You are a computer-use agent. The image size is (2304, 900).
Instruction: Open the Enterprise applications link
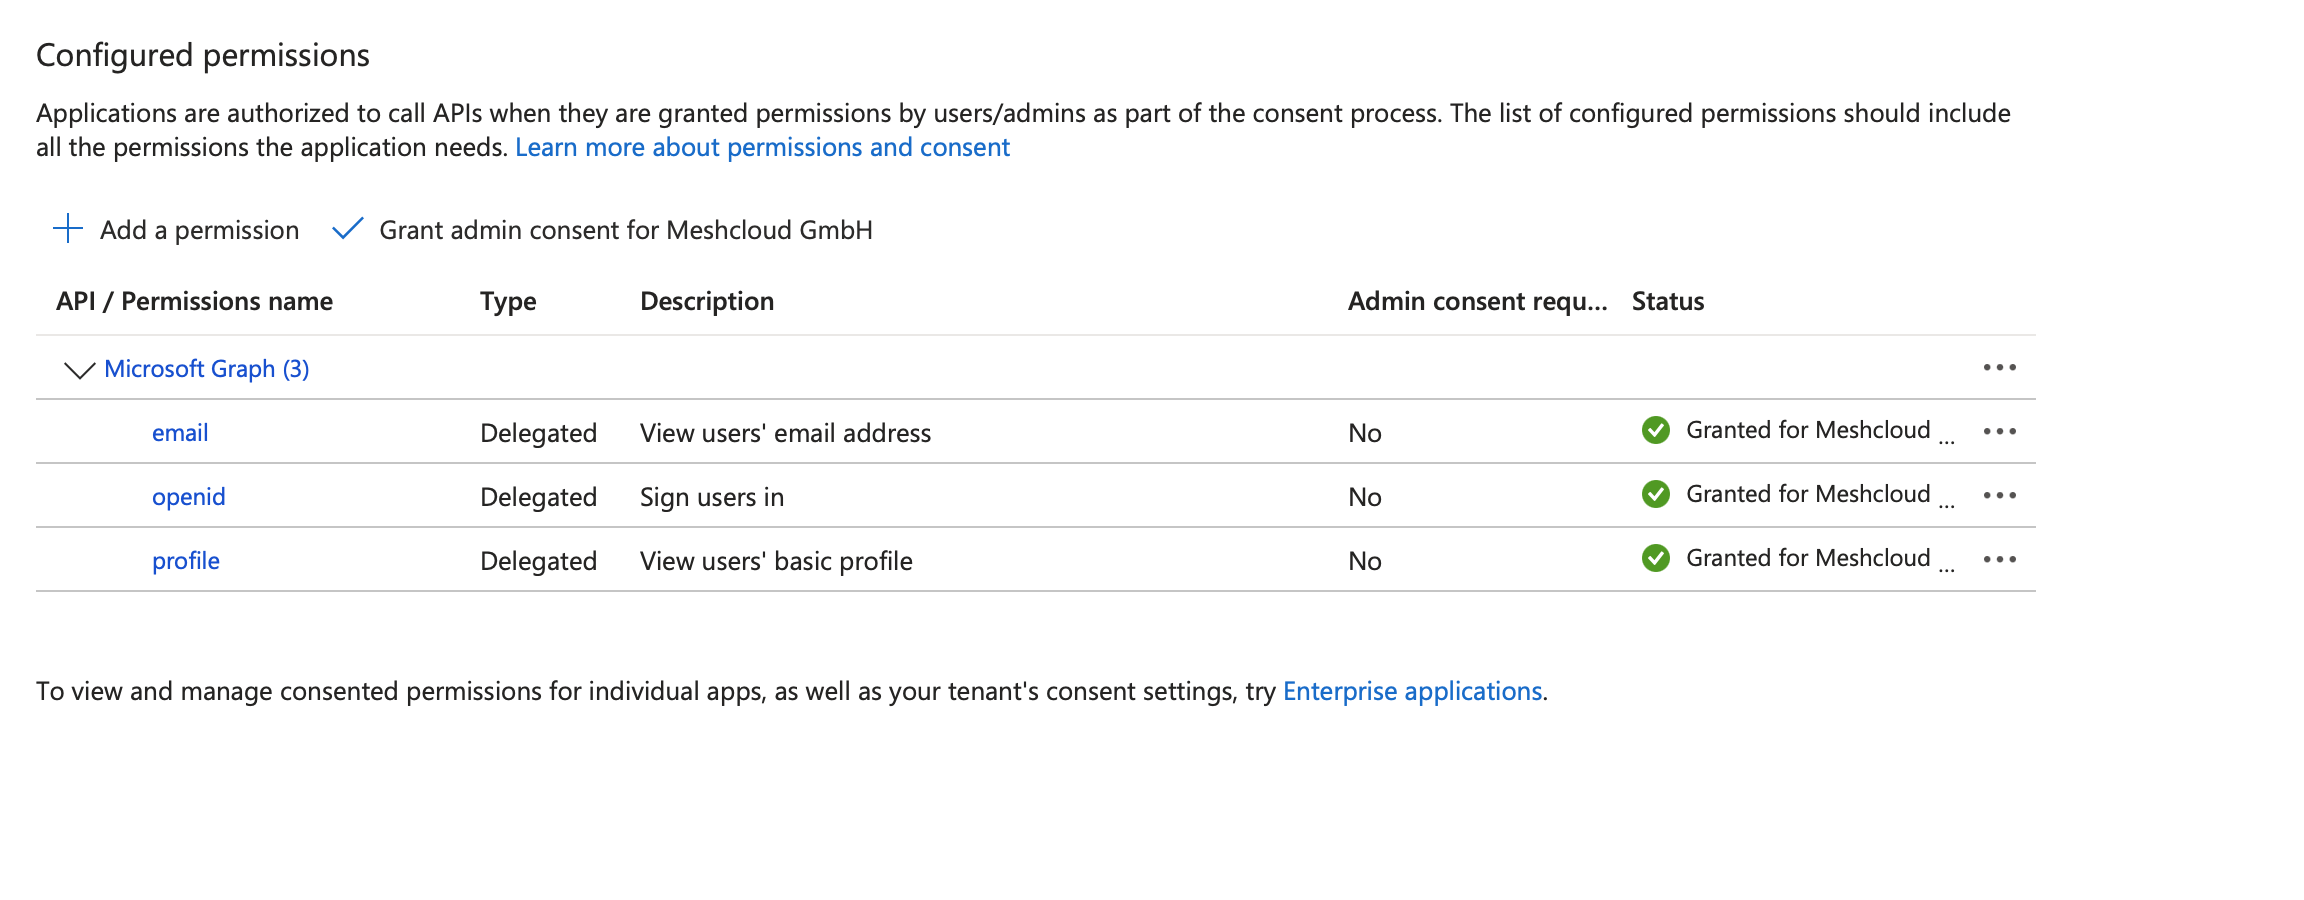pos(1413,690)
